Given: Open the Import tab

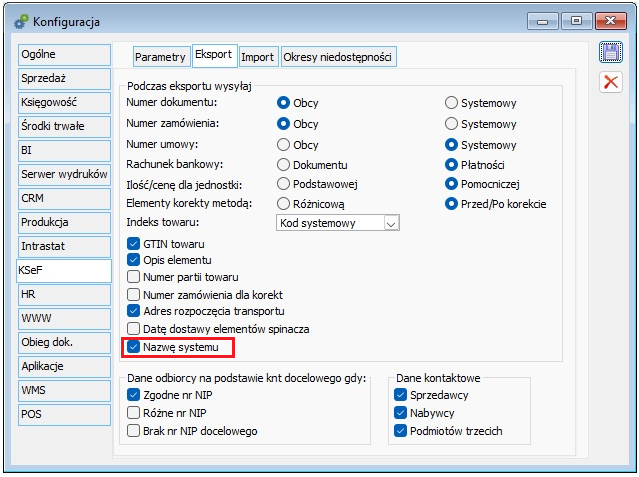Looking at the screenshot, I should click(258, 57).
